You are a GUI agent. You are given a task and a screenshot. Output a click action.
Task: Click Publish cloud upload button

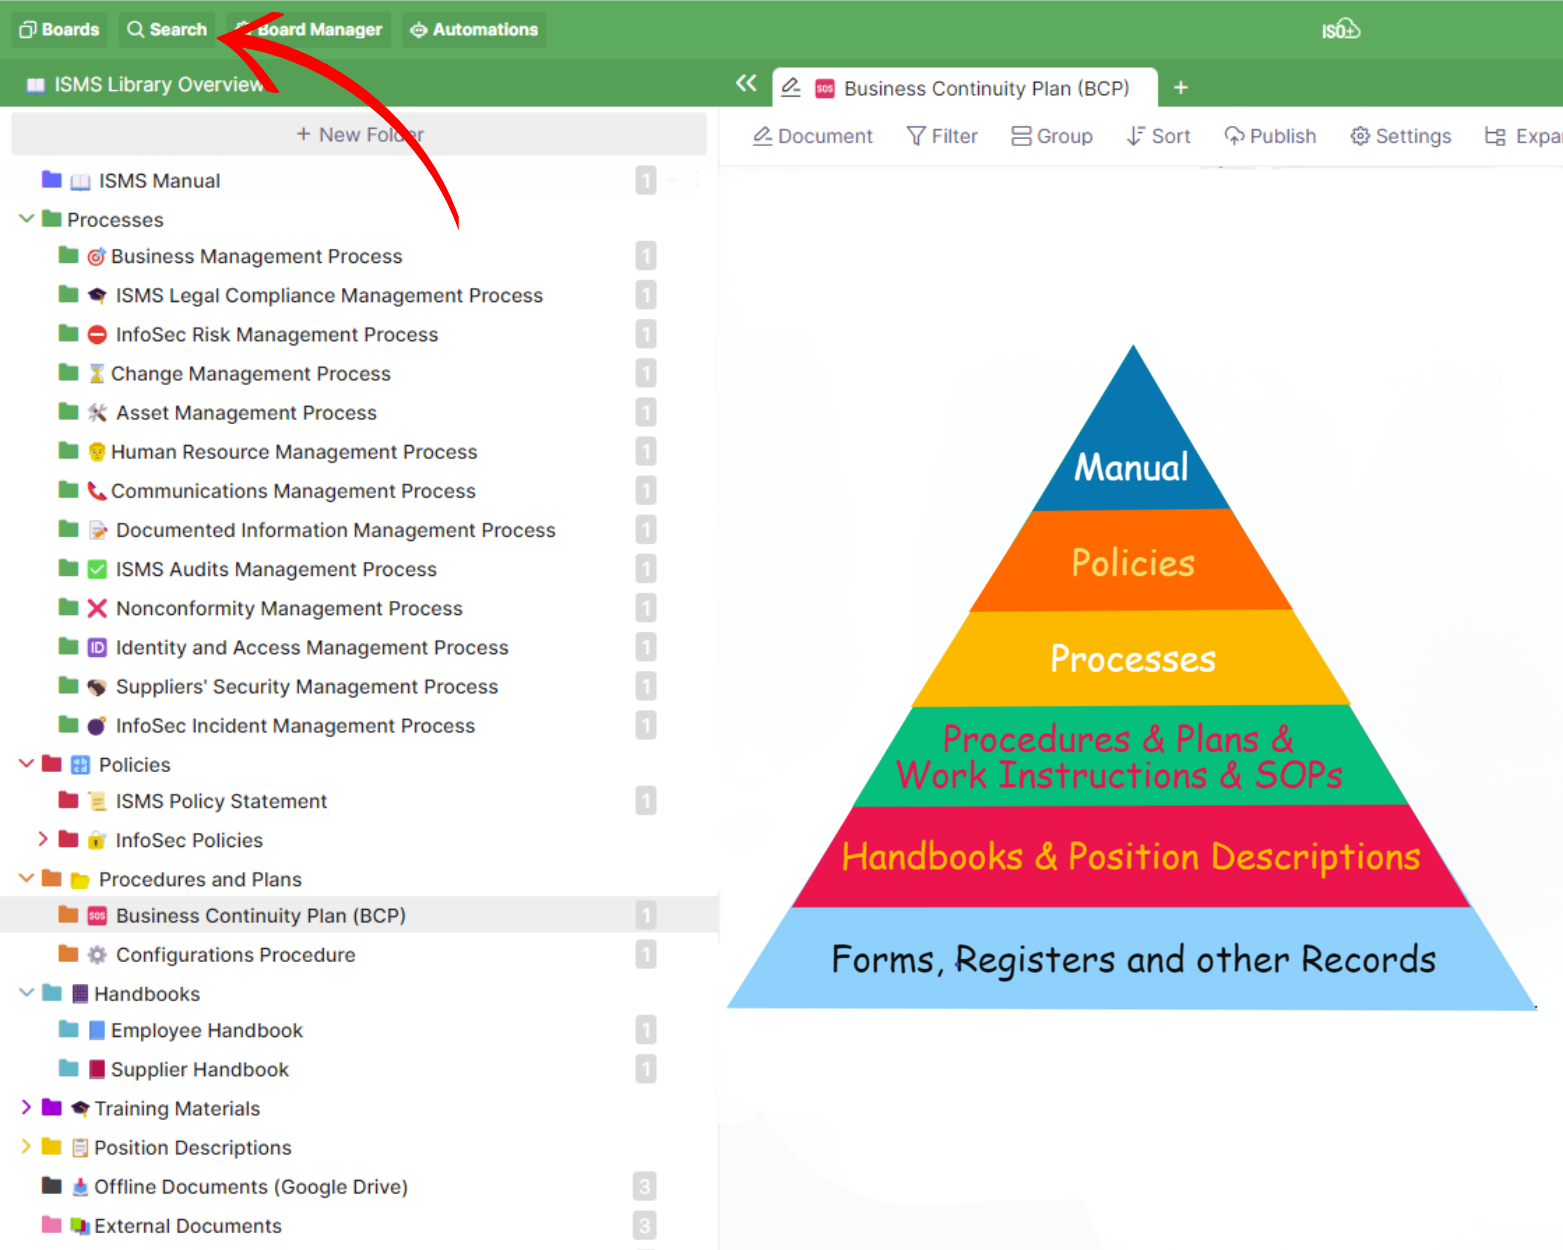[x=1270, y=136]
